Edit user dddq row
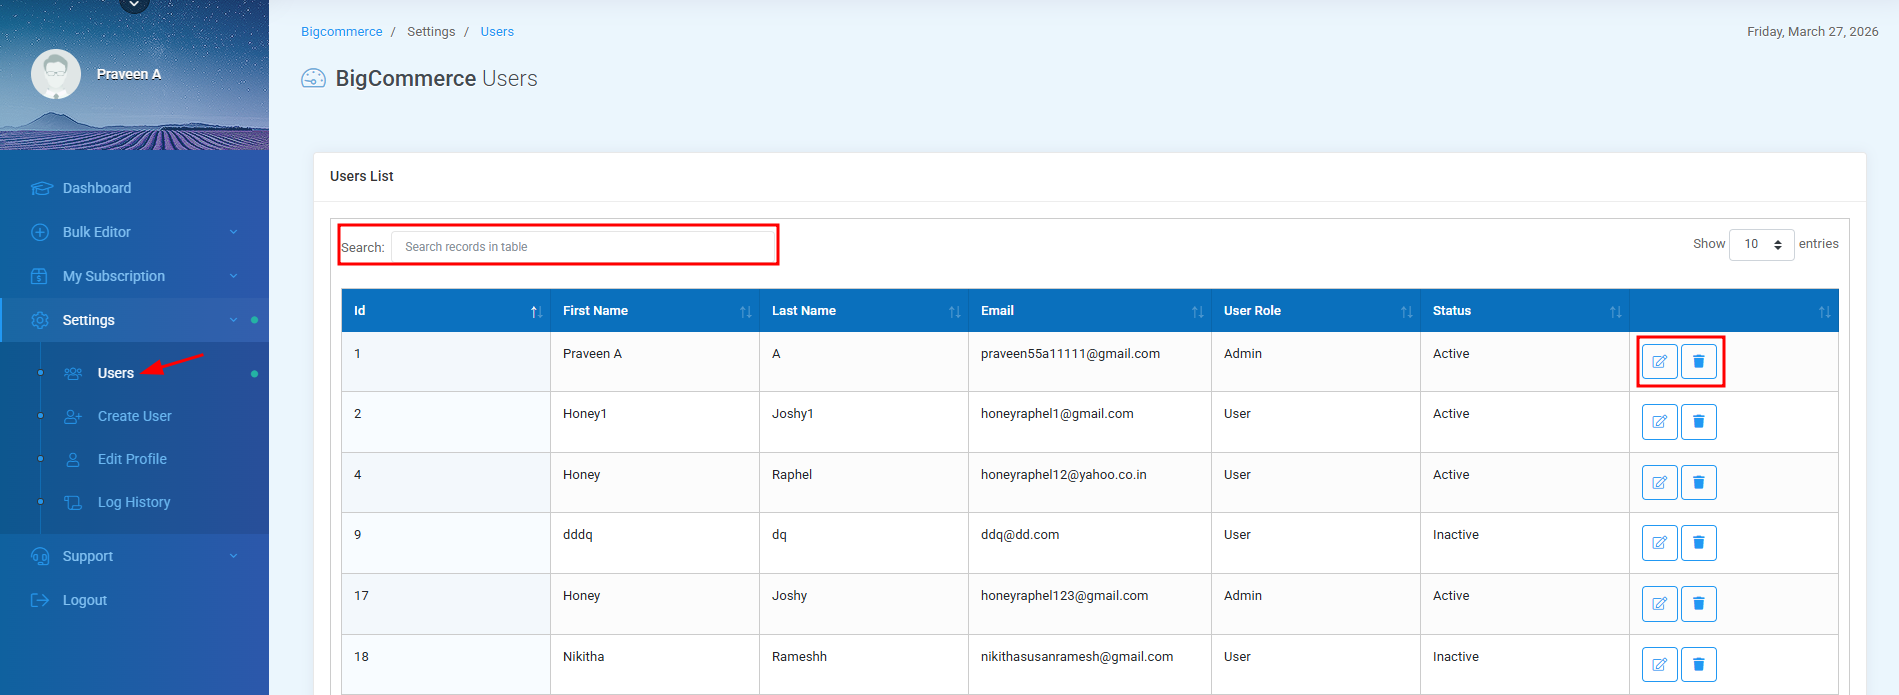Image resolution: width=1899 pixels, height=695 pixels. click(x=1659, y=543)
